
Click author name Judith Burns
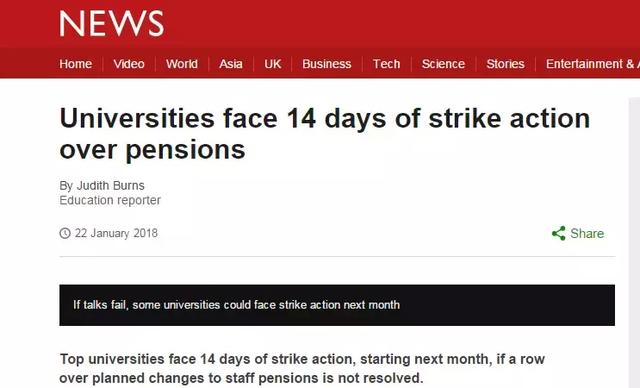coord(111,186)
